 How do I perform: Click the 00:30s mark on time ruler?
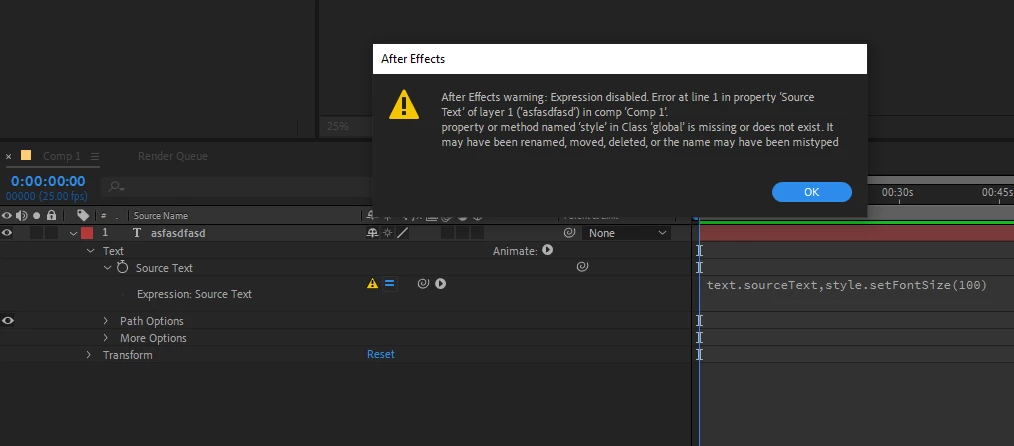point(898,193)
